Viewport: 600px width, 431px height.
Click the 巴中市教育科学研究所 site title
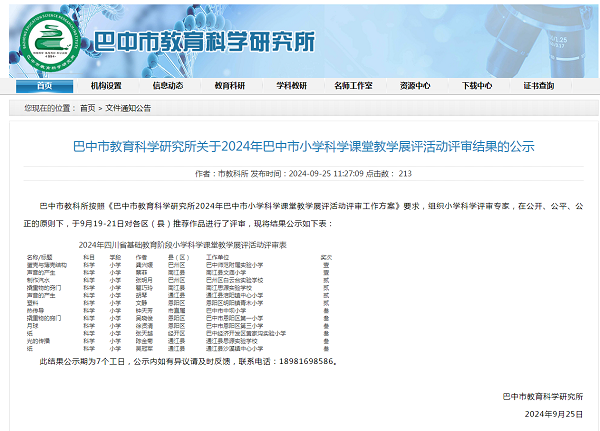(x=204, y=41)
